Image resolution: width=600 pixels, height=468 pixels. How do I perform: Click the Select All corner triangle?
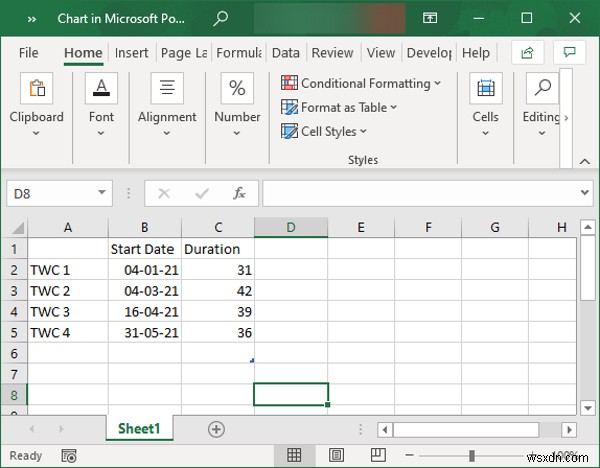click(17, 228)
